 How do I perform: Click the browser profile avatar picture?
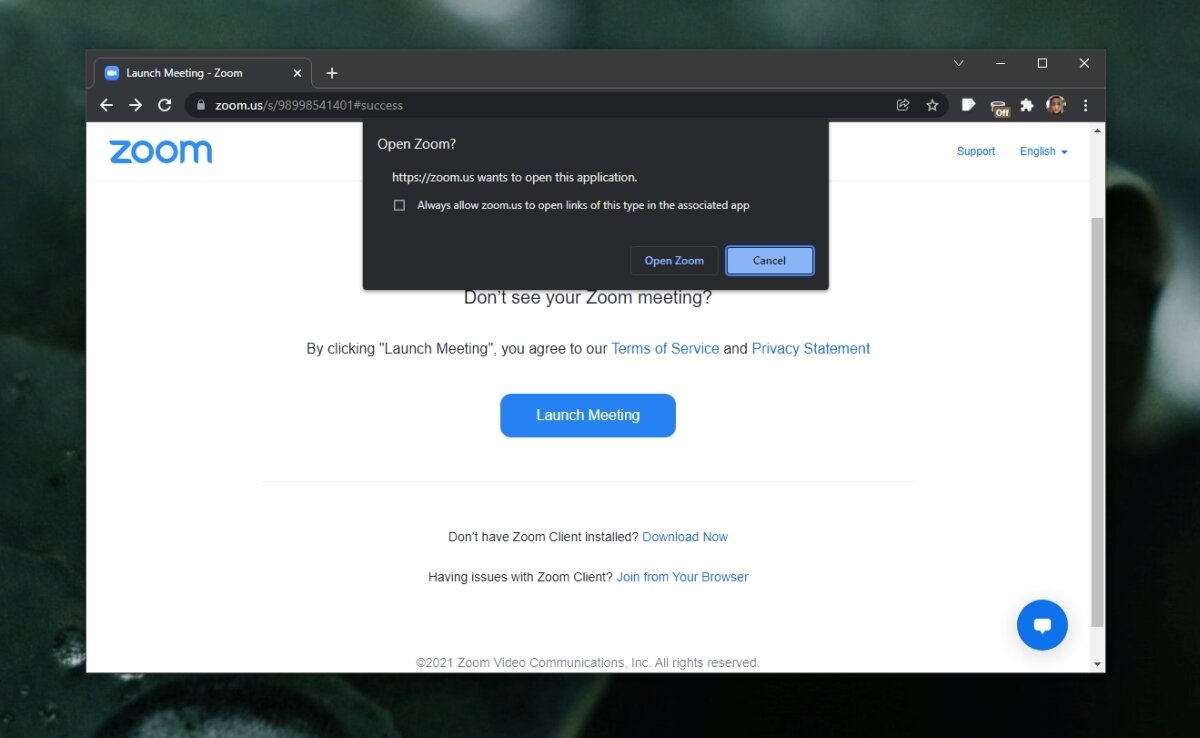pyautogui.click(x=1056, y=104)
